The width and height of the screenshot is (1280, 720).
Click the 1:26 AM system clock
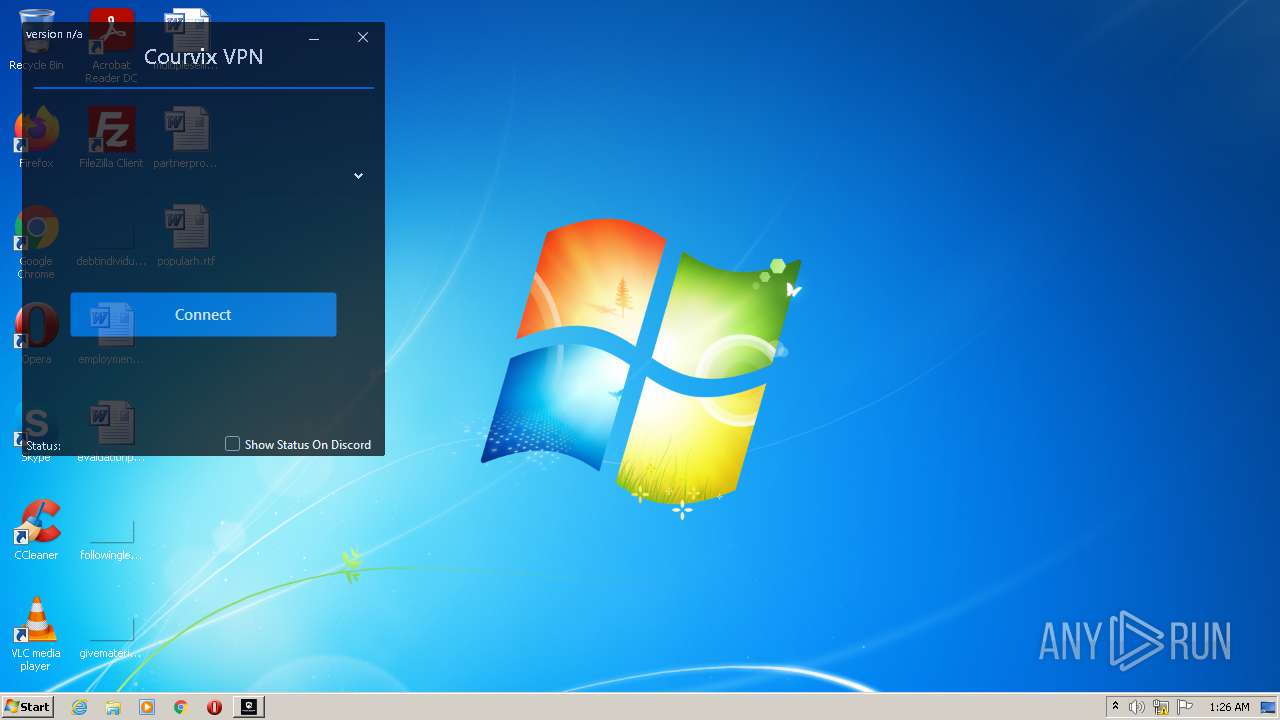(x=1229, y=707)
